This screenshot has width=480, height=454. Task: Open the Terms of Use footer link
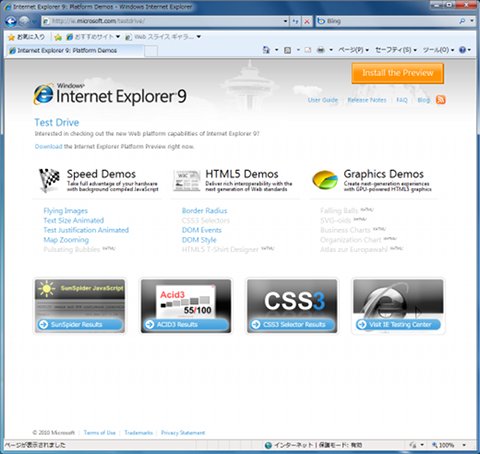pyautogui.click(x=100, y=433)
